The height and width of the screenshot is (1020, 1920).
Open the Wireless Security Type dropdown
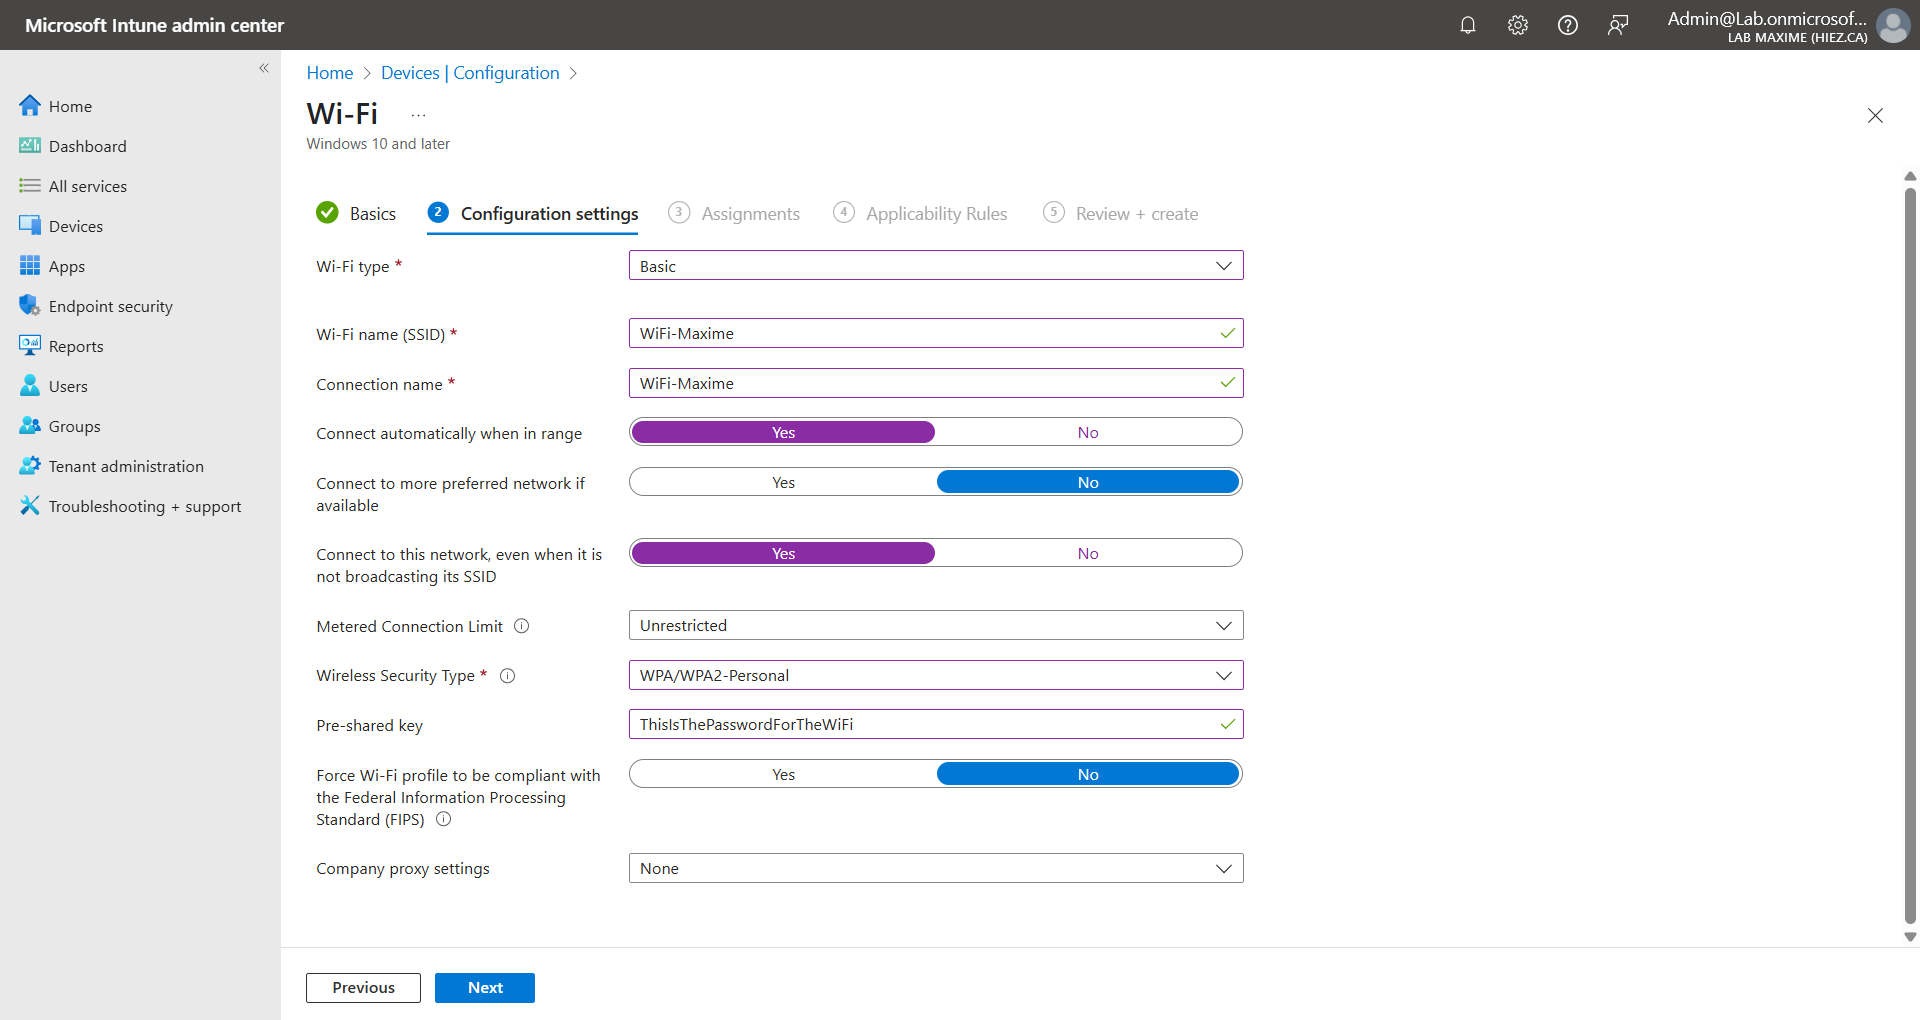[x=935, y=676]
